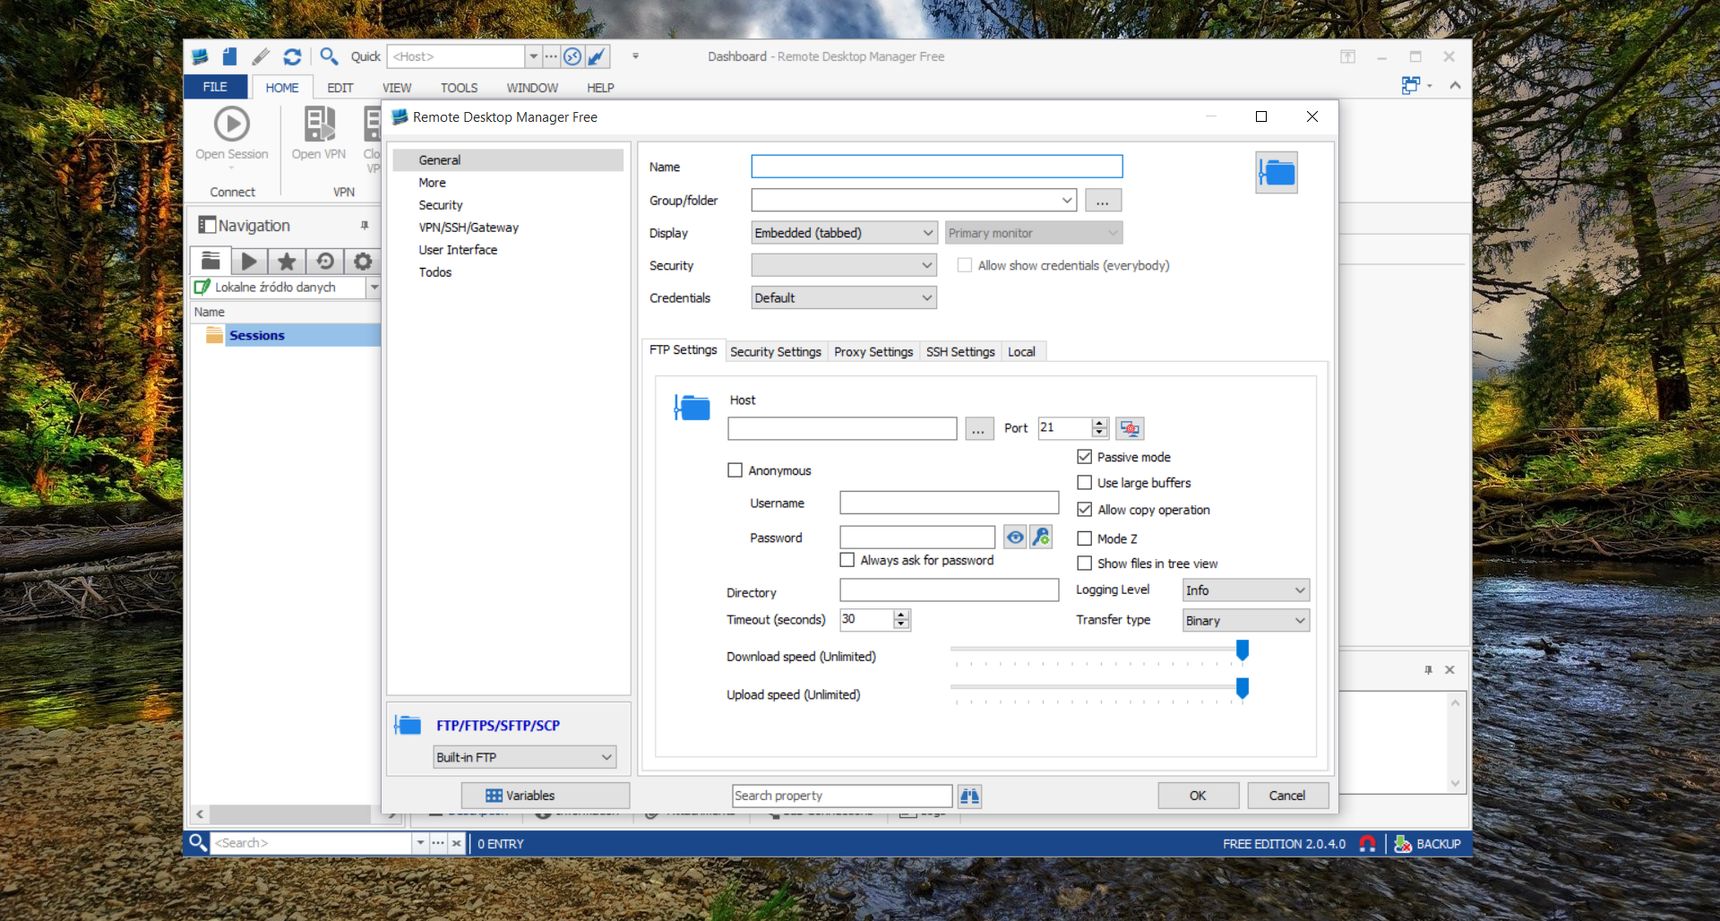
Task: Open the Group/folder dropdown
Action: [1066, 200]
